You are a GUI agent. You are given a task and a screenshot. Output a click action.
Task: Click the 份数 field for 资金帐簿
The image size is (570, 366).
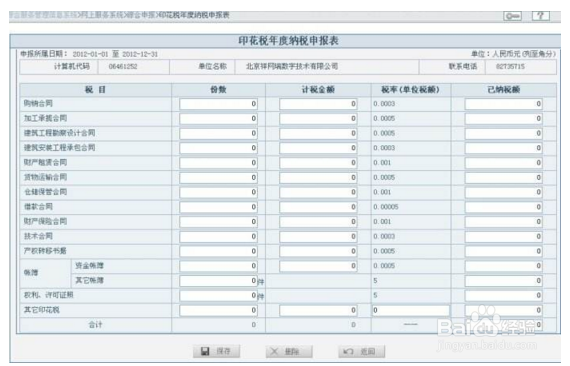[218, 266]
